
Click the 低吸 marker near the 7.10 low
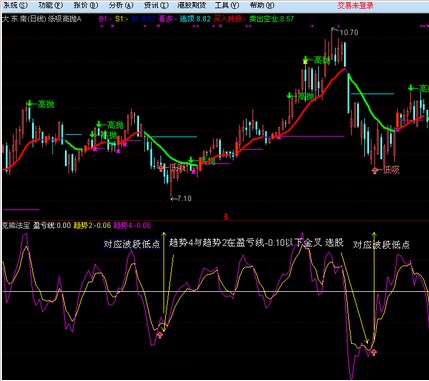[x=177, y=168]
